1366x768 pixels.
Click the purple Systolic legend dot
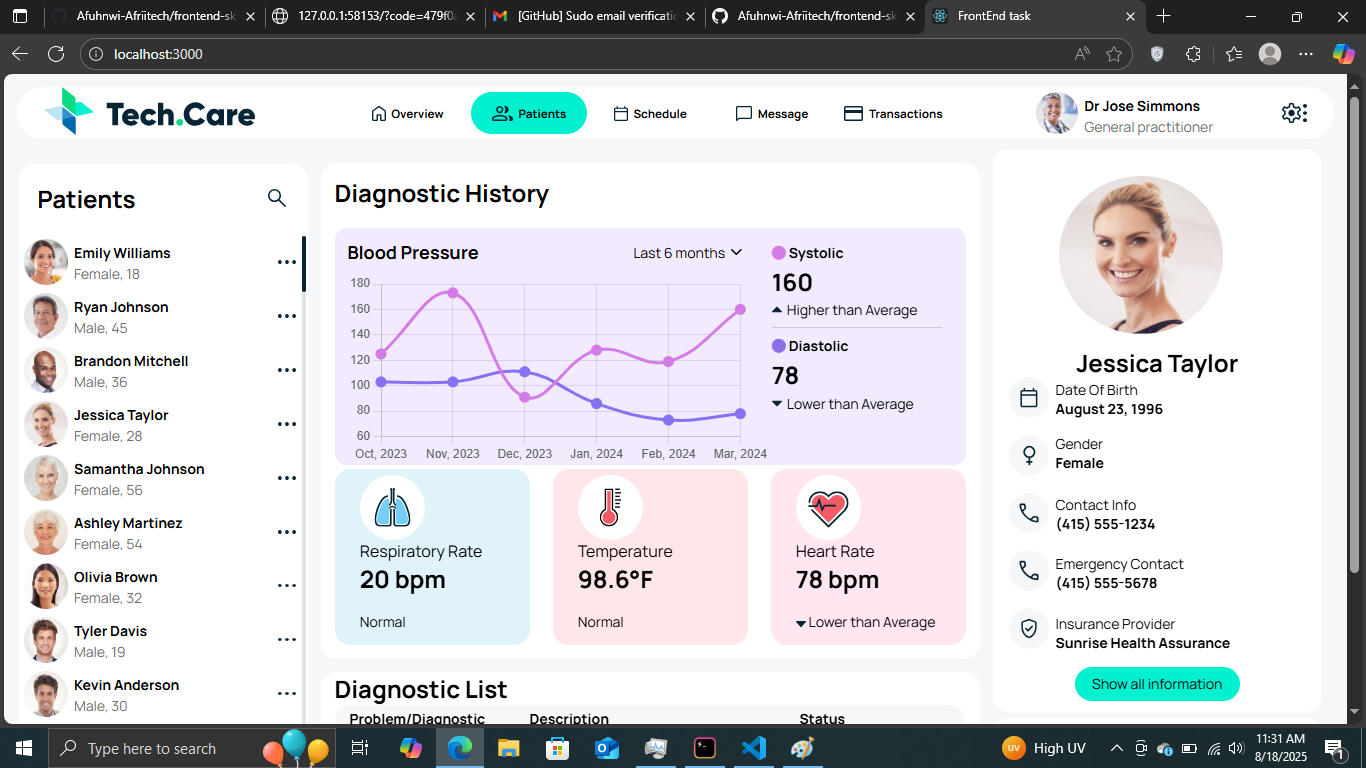click(779, 253)
